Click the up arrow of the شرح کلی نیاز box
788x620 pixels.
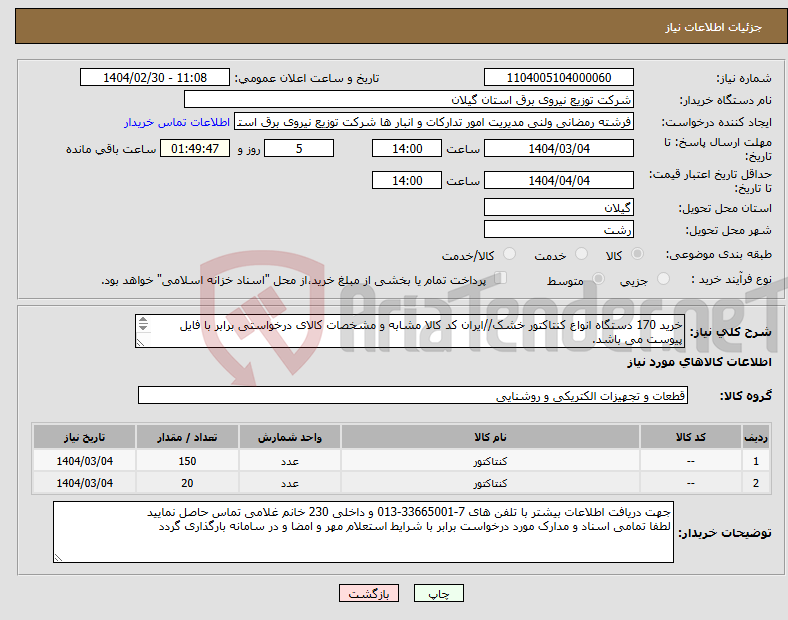tap(143, 320)
